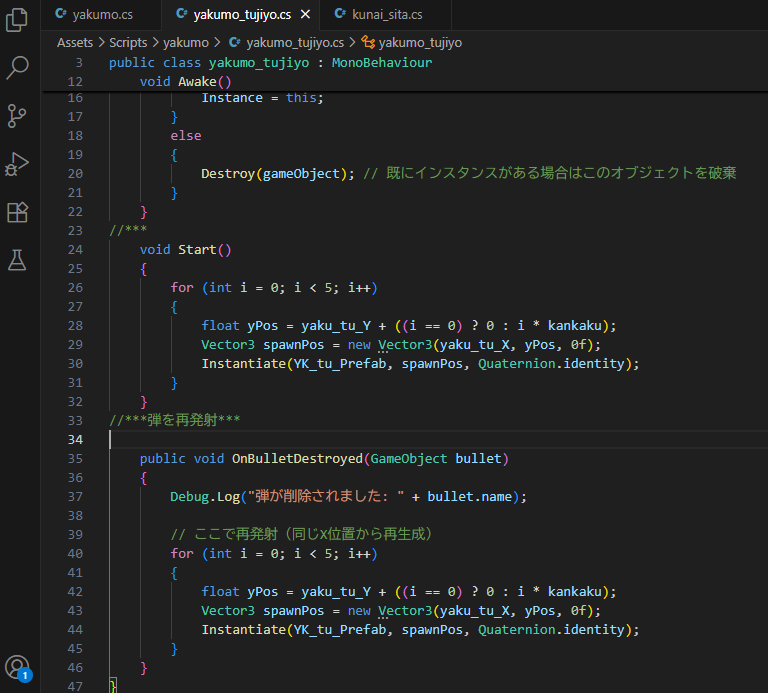Click 'bullet.name' on line 37
Screen dimensions: 768x693
[x=470, y=497]
